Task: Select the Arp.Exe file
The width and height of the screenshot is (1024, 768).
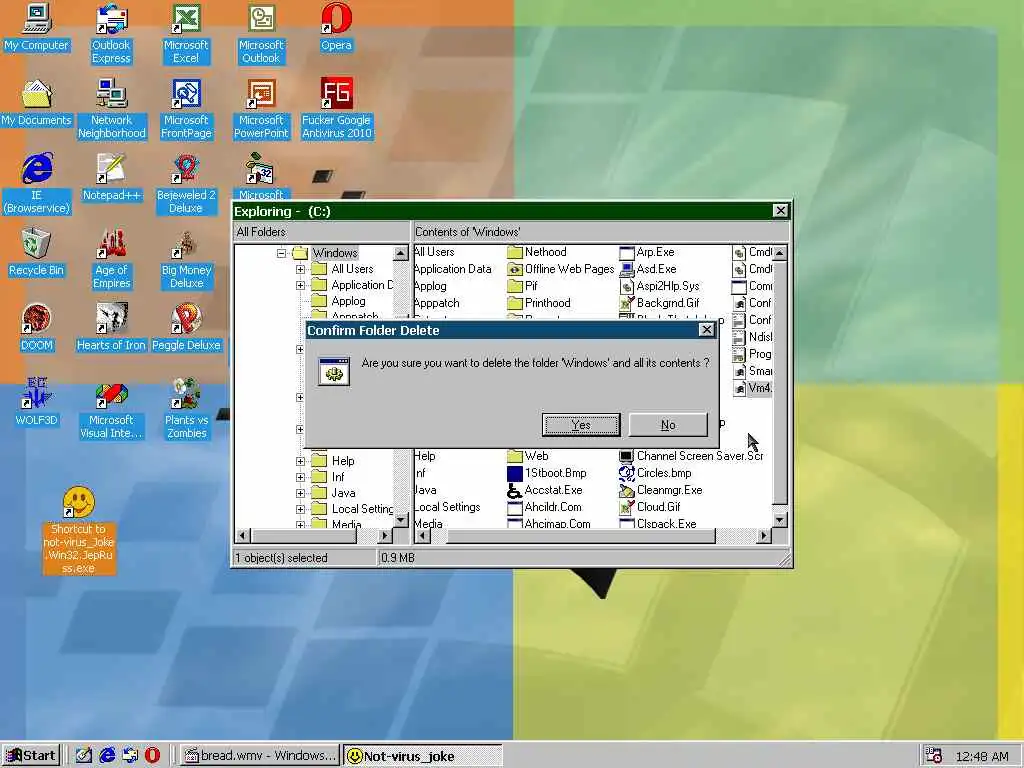Action: point(647,252)
